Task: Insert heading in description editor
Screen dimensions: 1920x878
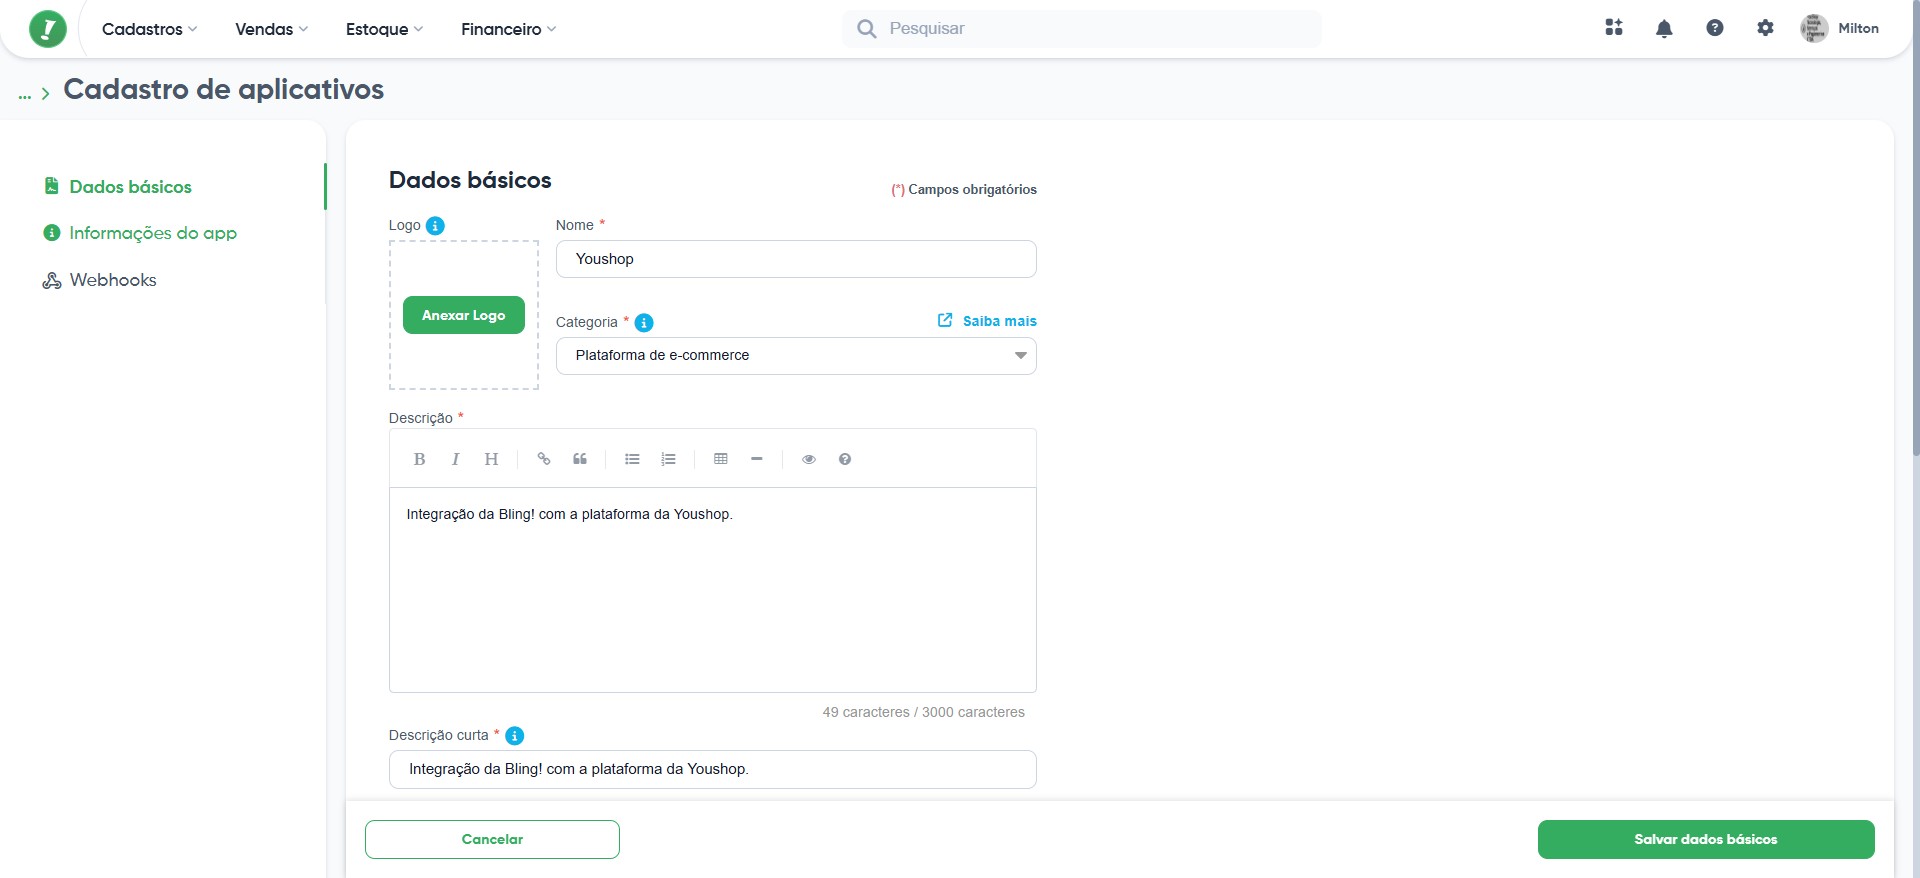Action: (491, 459)
